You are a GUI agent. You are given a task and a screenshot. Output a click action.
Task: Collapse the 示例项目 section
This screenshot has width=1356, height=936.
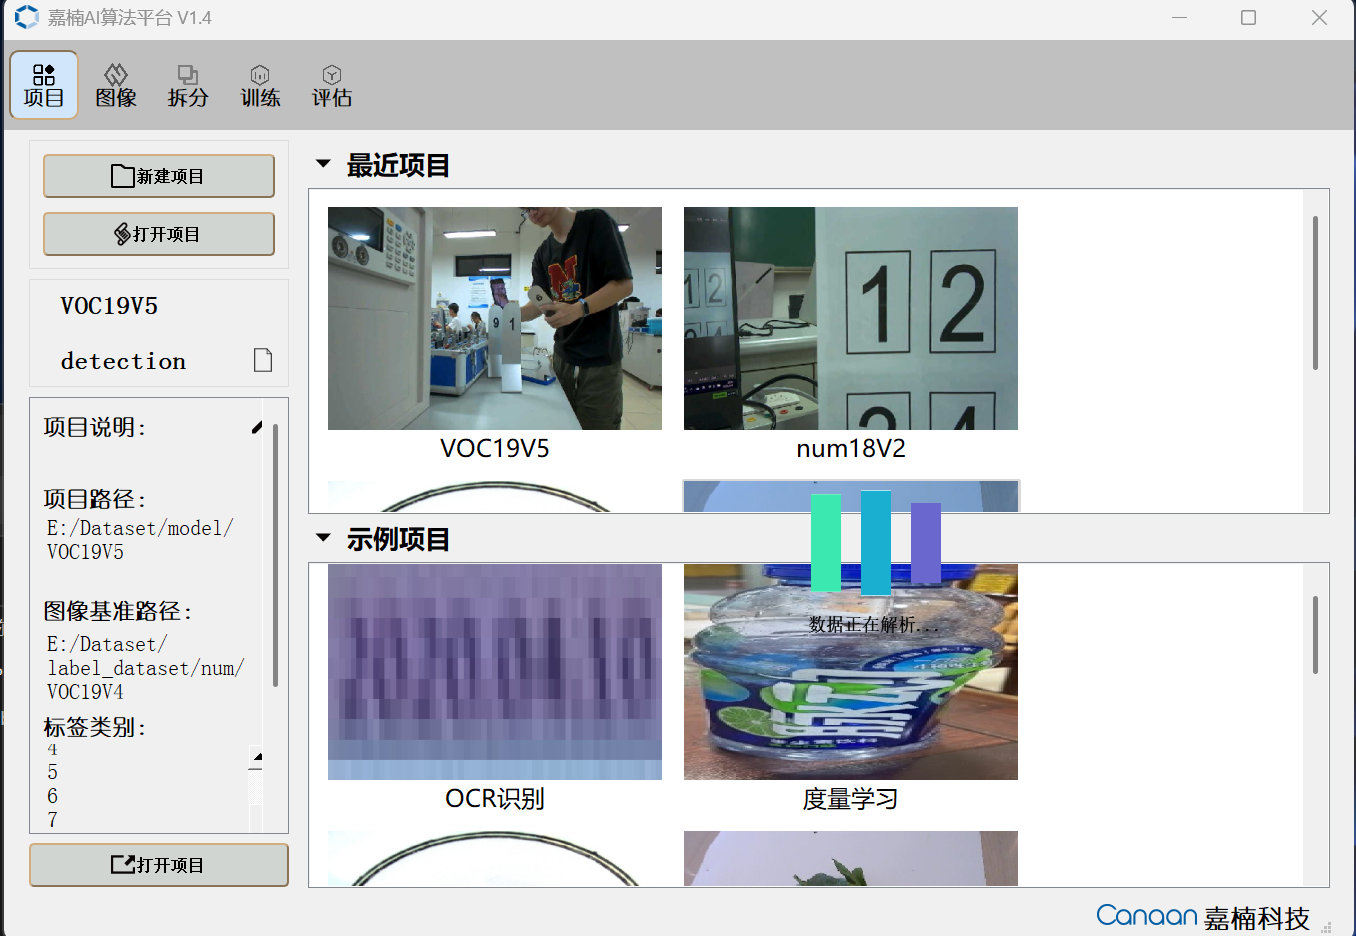[x=322, y=536]
